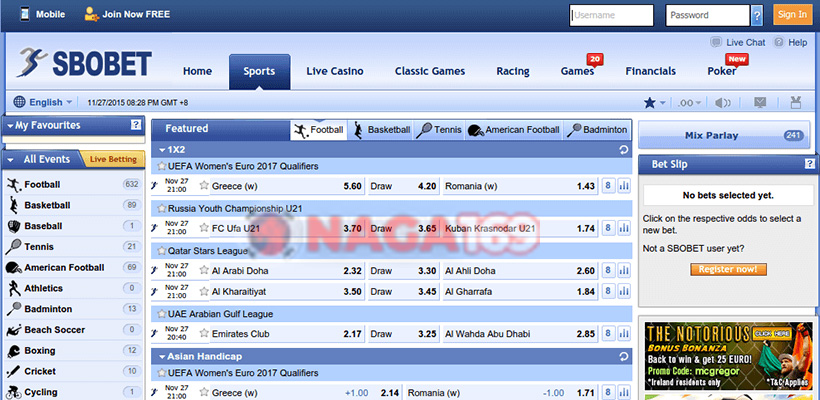Click the Boxing glove sport icon
The image size is (820, 400).
click(14, 351)
